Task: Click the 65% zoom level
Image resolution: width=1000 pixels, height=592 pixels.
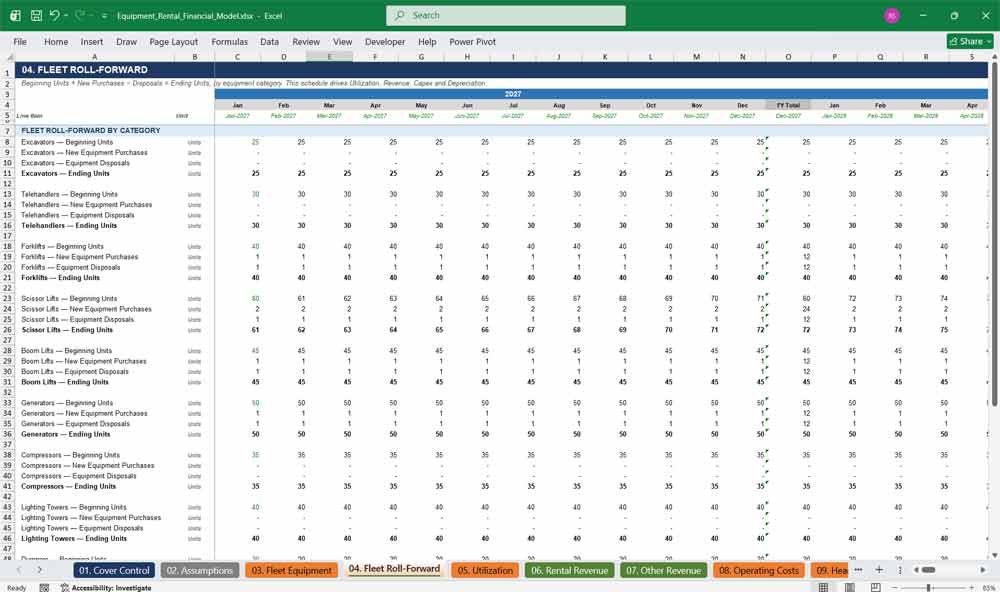Action: pos(989,588)
